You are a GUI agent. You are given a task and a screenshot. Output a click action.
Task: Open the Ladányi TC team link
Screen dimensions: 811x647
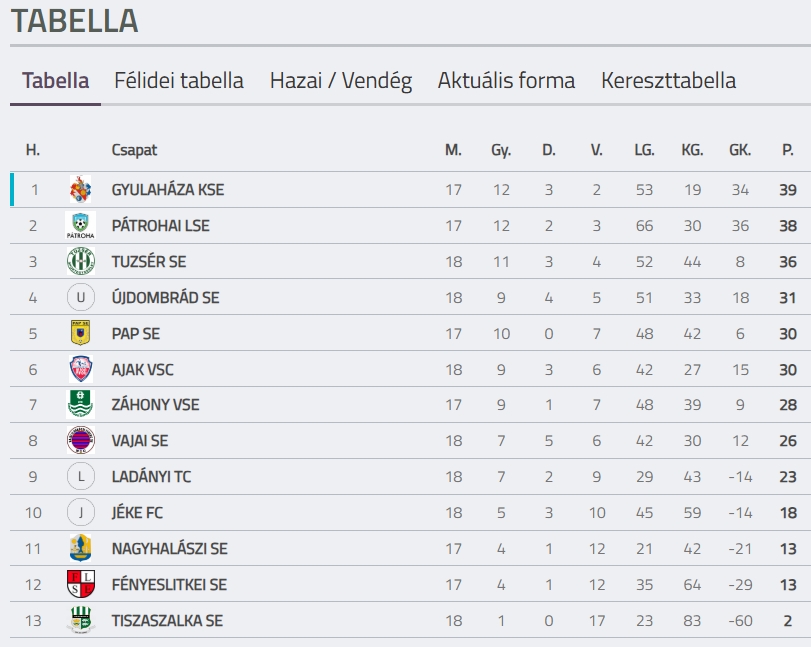click(x=152, y=476)
